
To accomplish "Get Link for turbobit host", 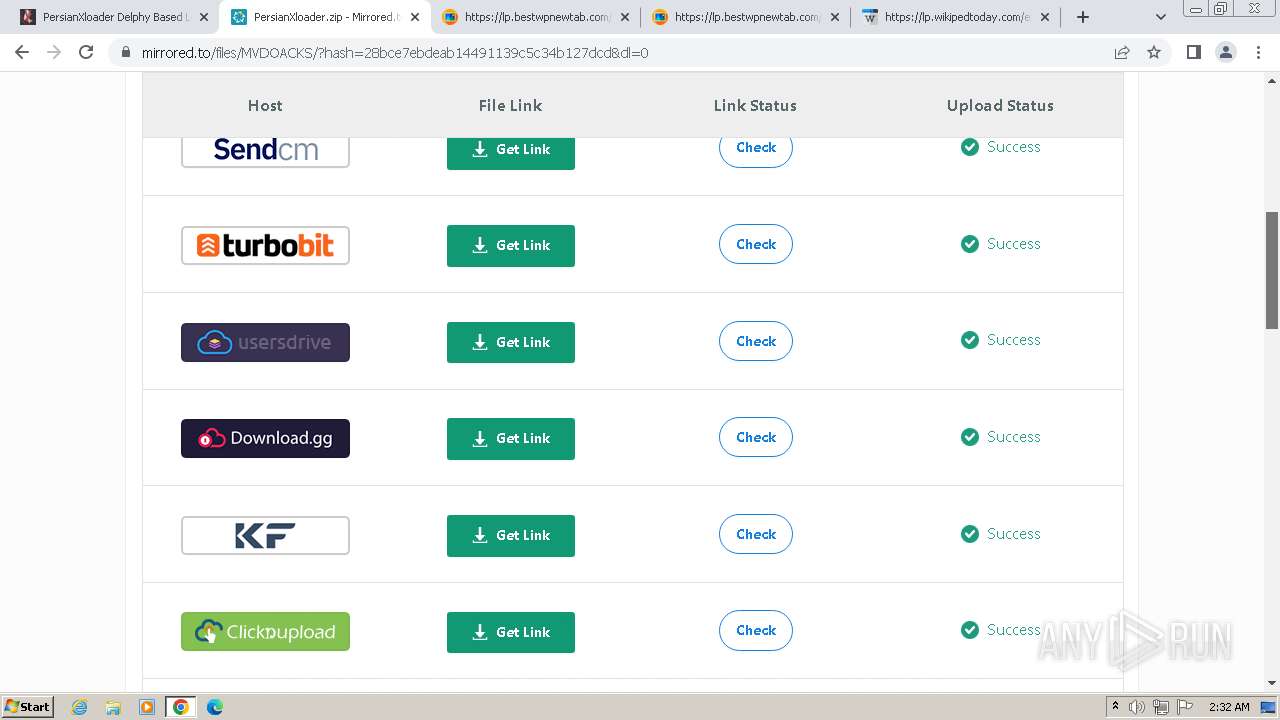I will pos(511,246).
